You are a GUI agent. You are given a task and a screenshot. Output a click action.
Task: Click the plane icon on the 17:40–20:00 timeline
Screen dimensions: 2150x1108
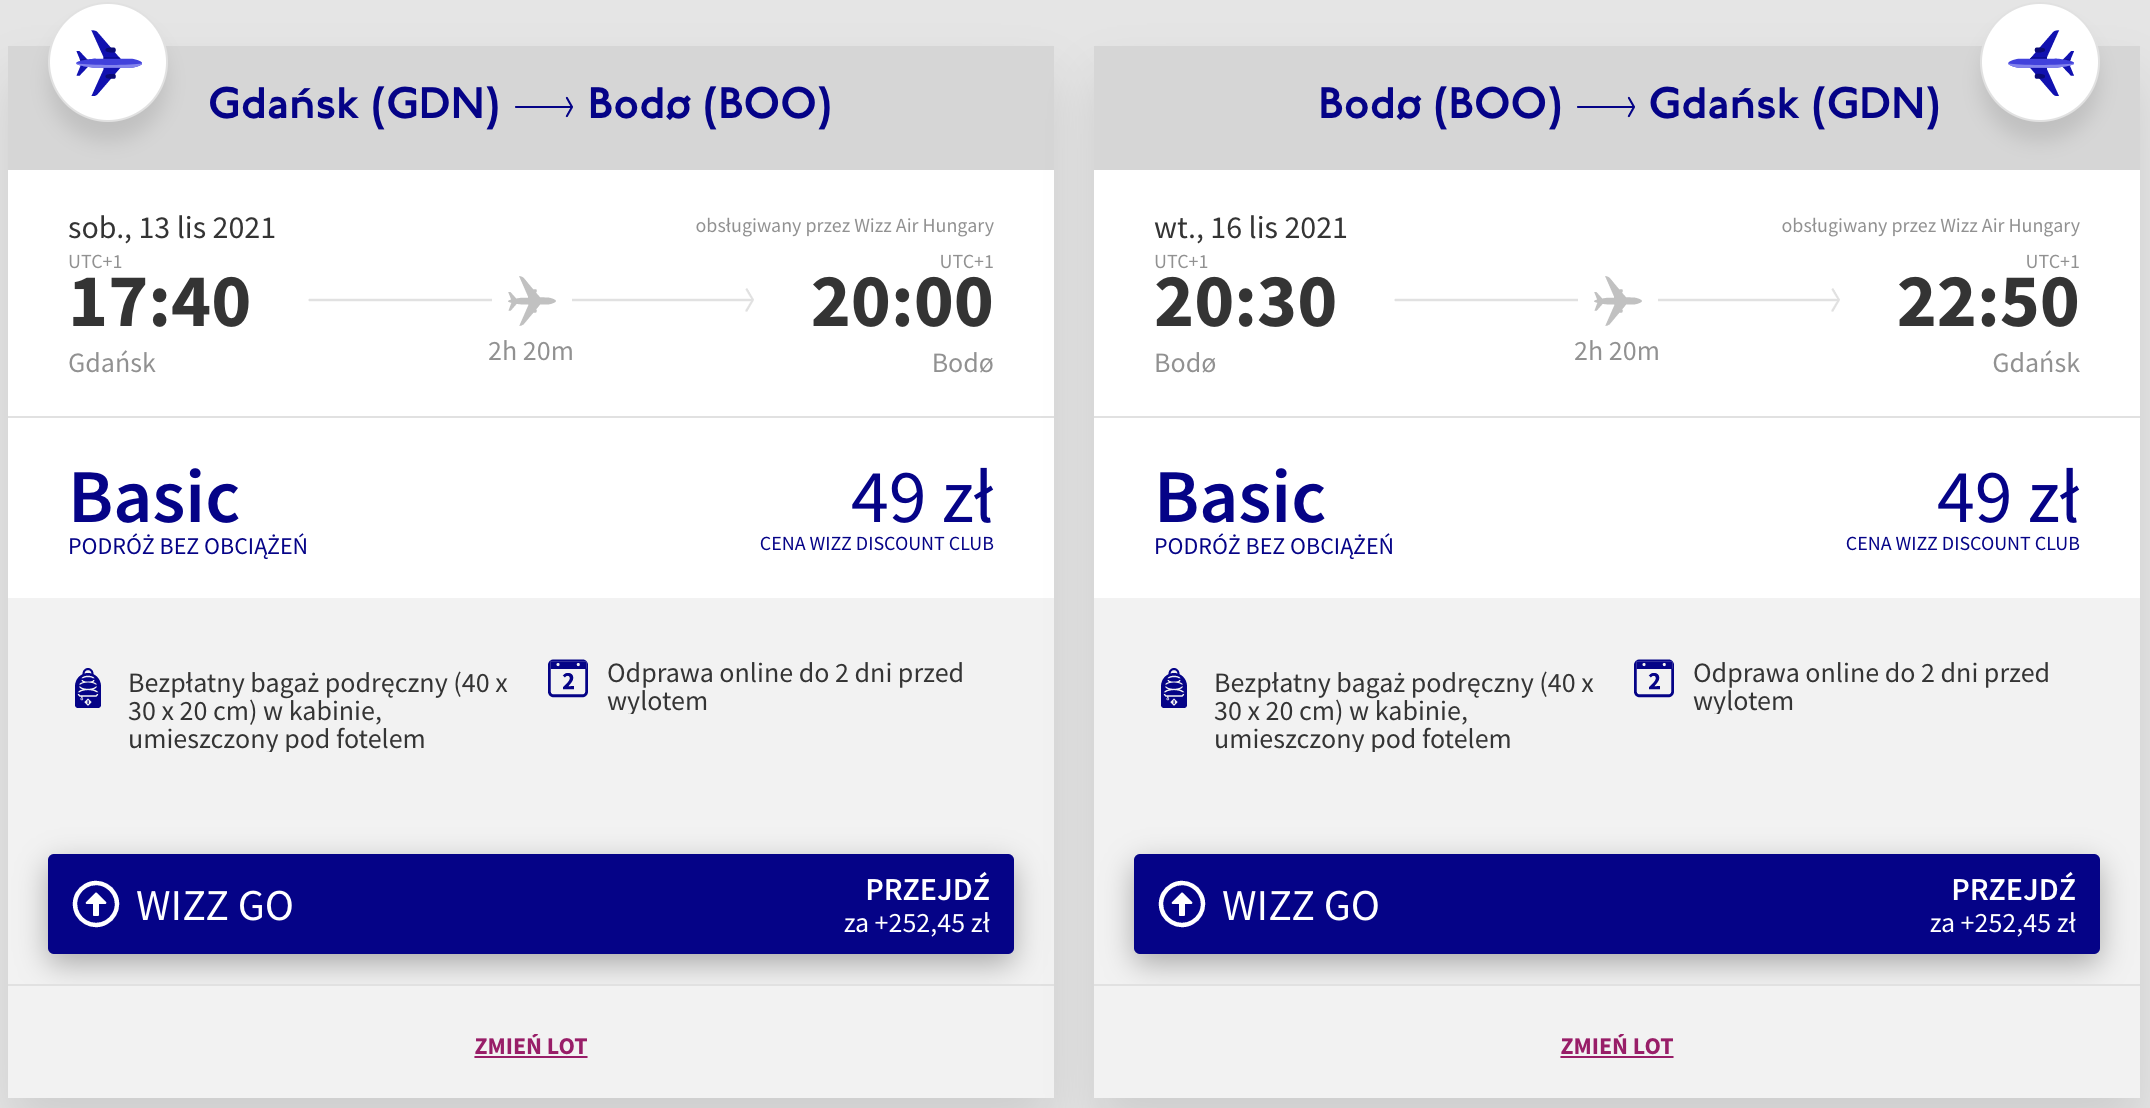pyautogui.click(x=531, y=300)
